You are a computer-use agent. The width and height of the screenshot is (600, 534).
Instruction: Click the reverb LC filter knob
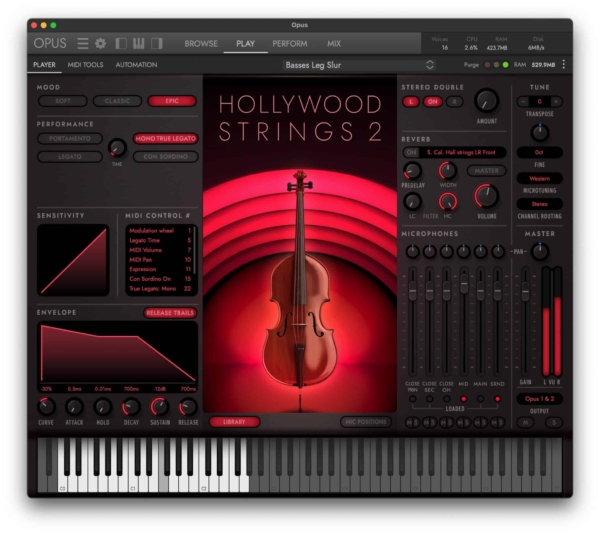pos(412,202)
